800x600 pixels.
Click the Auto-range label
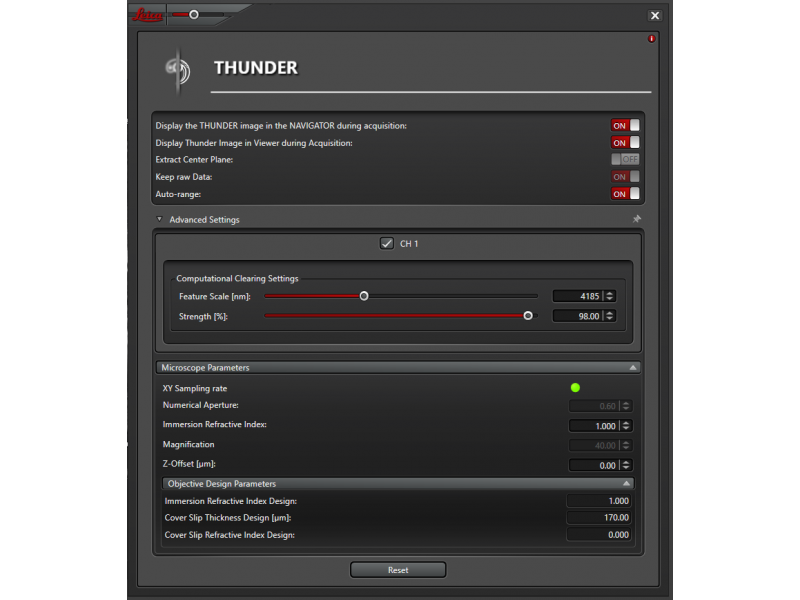coord(178,194)
